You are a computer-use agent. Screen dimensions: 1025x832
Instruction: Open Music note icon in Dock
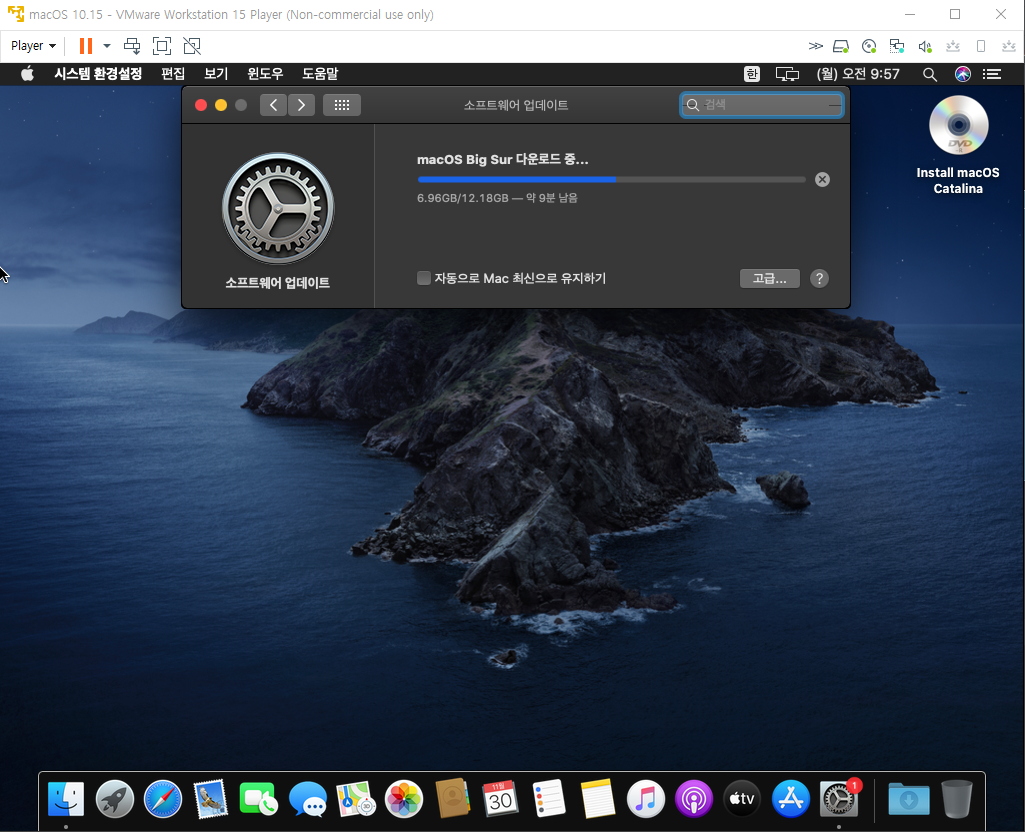tap(645, 799)
